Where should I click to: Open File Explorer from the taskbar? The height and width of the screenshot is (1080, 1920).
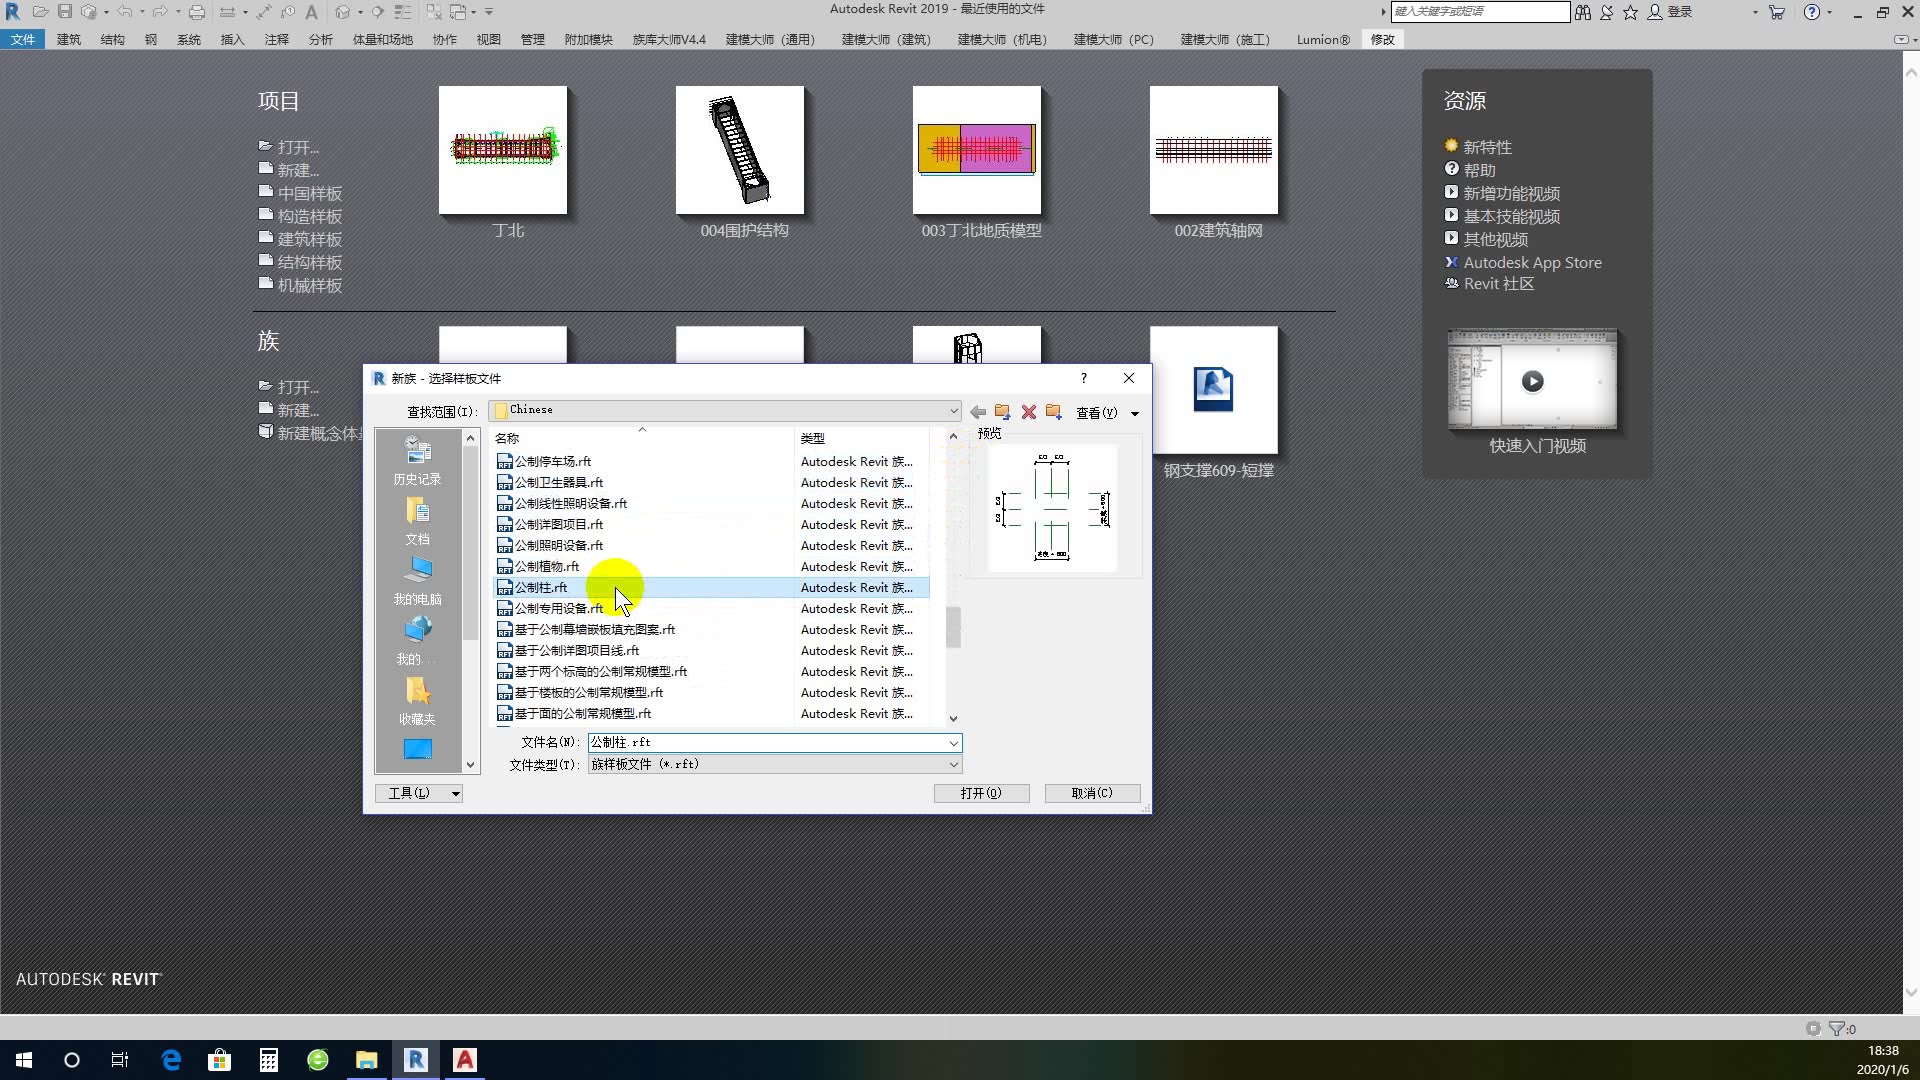pos(367,1060)
